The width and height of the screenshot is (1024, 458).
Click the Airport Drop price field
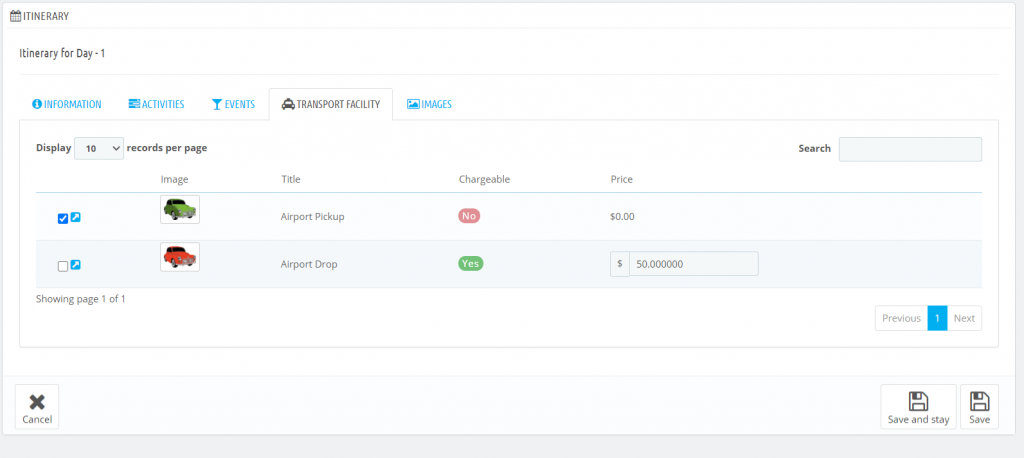point(694,264)
